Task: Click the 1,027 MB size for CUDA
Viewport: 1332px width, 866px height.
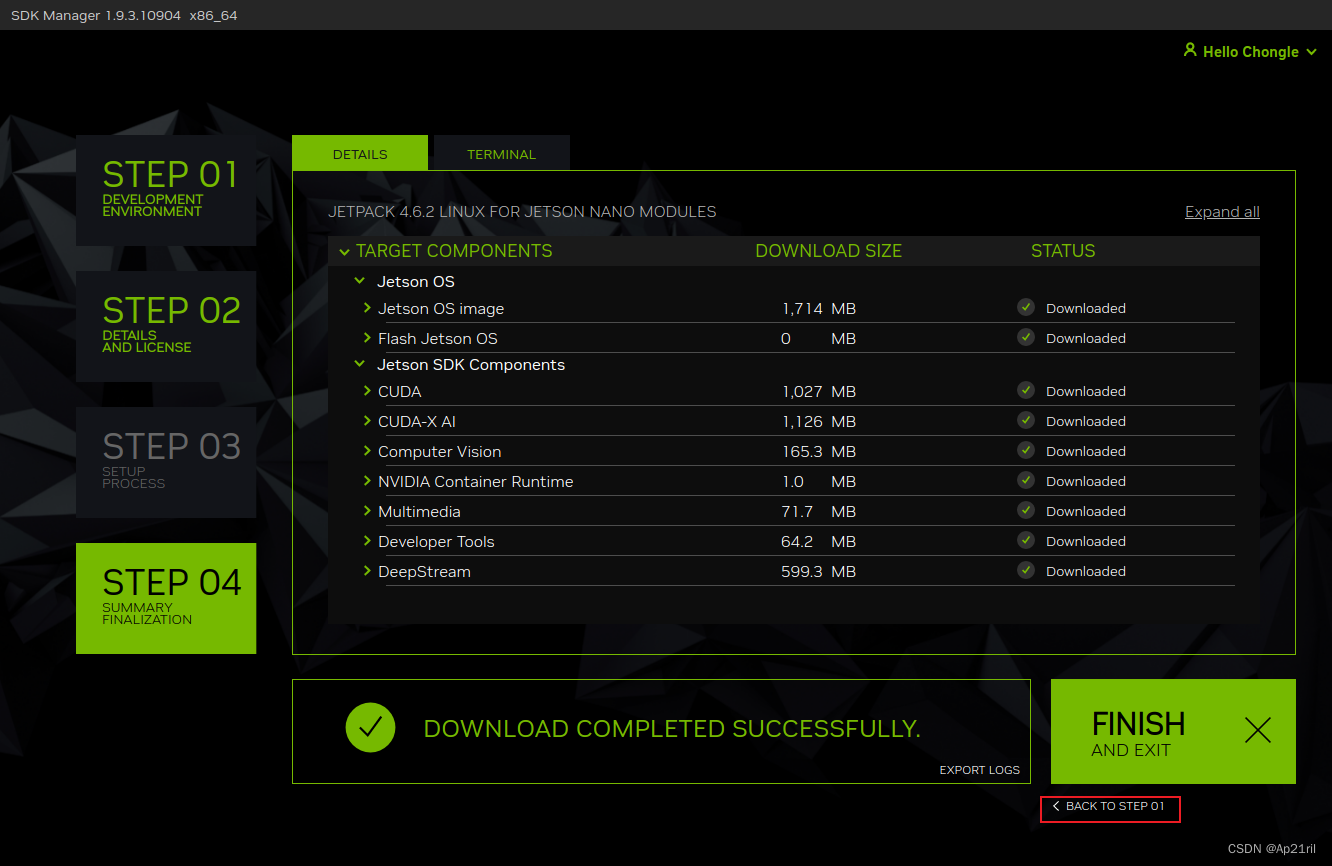Action: 818,392
